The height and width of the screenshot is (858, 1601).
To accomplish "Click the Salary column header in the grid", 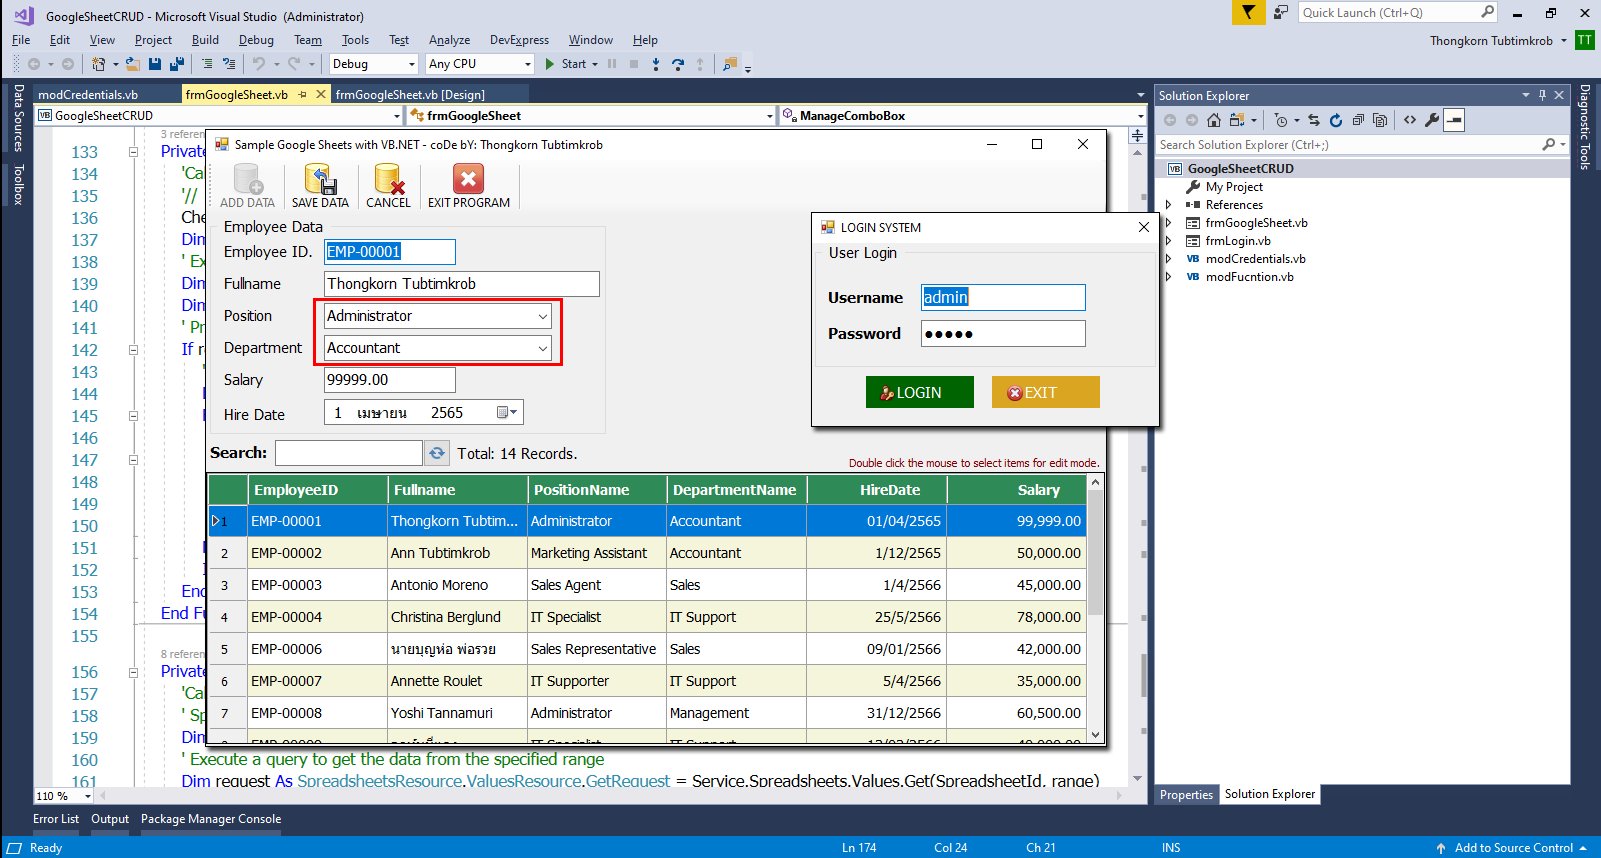I will point(1016,490).
